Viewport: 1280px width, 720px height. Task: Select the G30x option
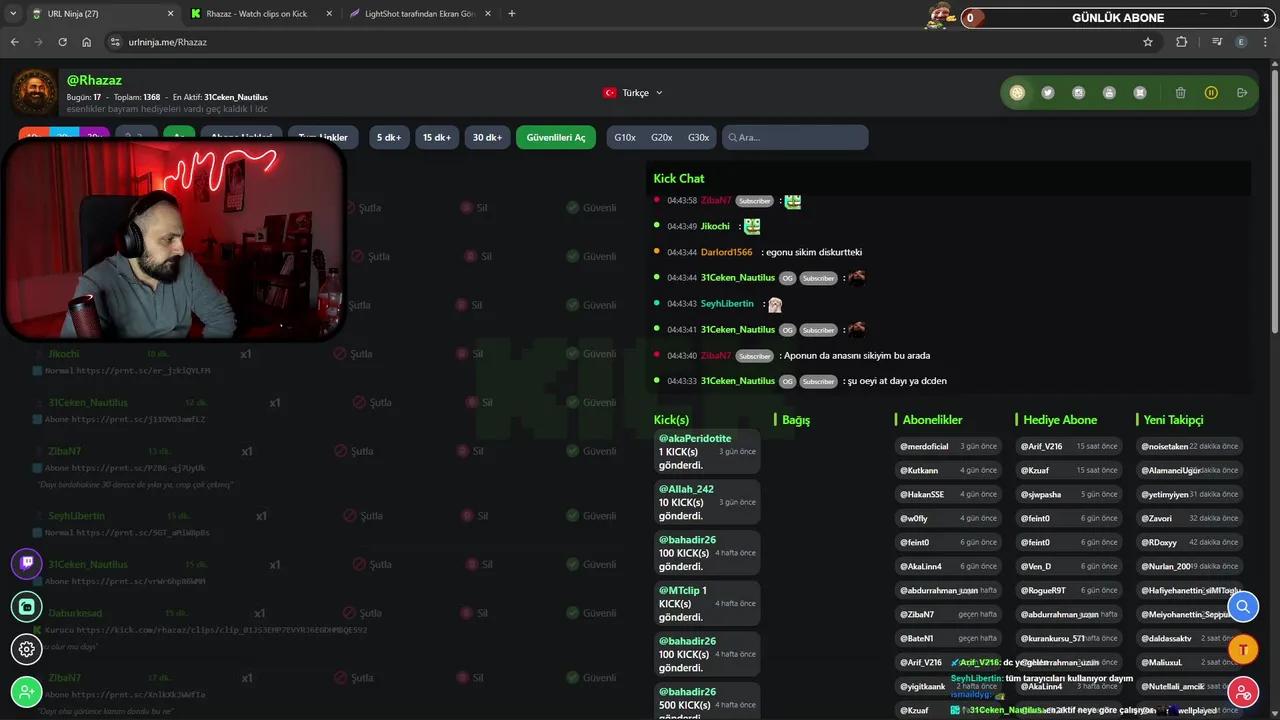[699, 138]
